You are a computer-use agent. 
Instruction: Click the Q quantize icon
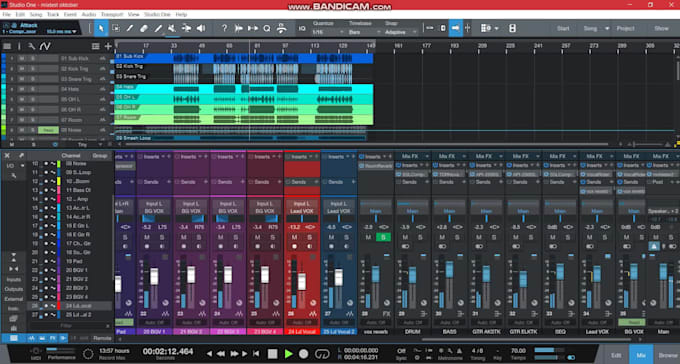(267, 28)
